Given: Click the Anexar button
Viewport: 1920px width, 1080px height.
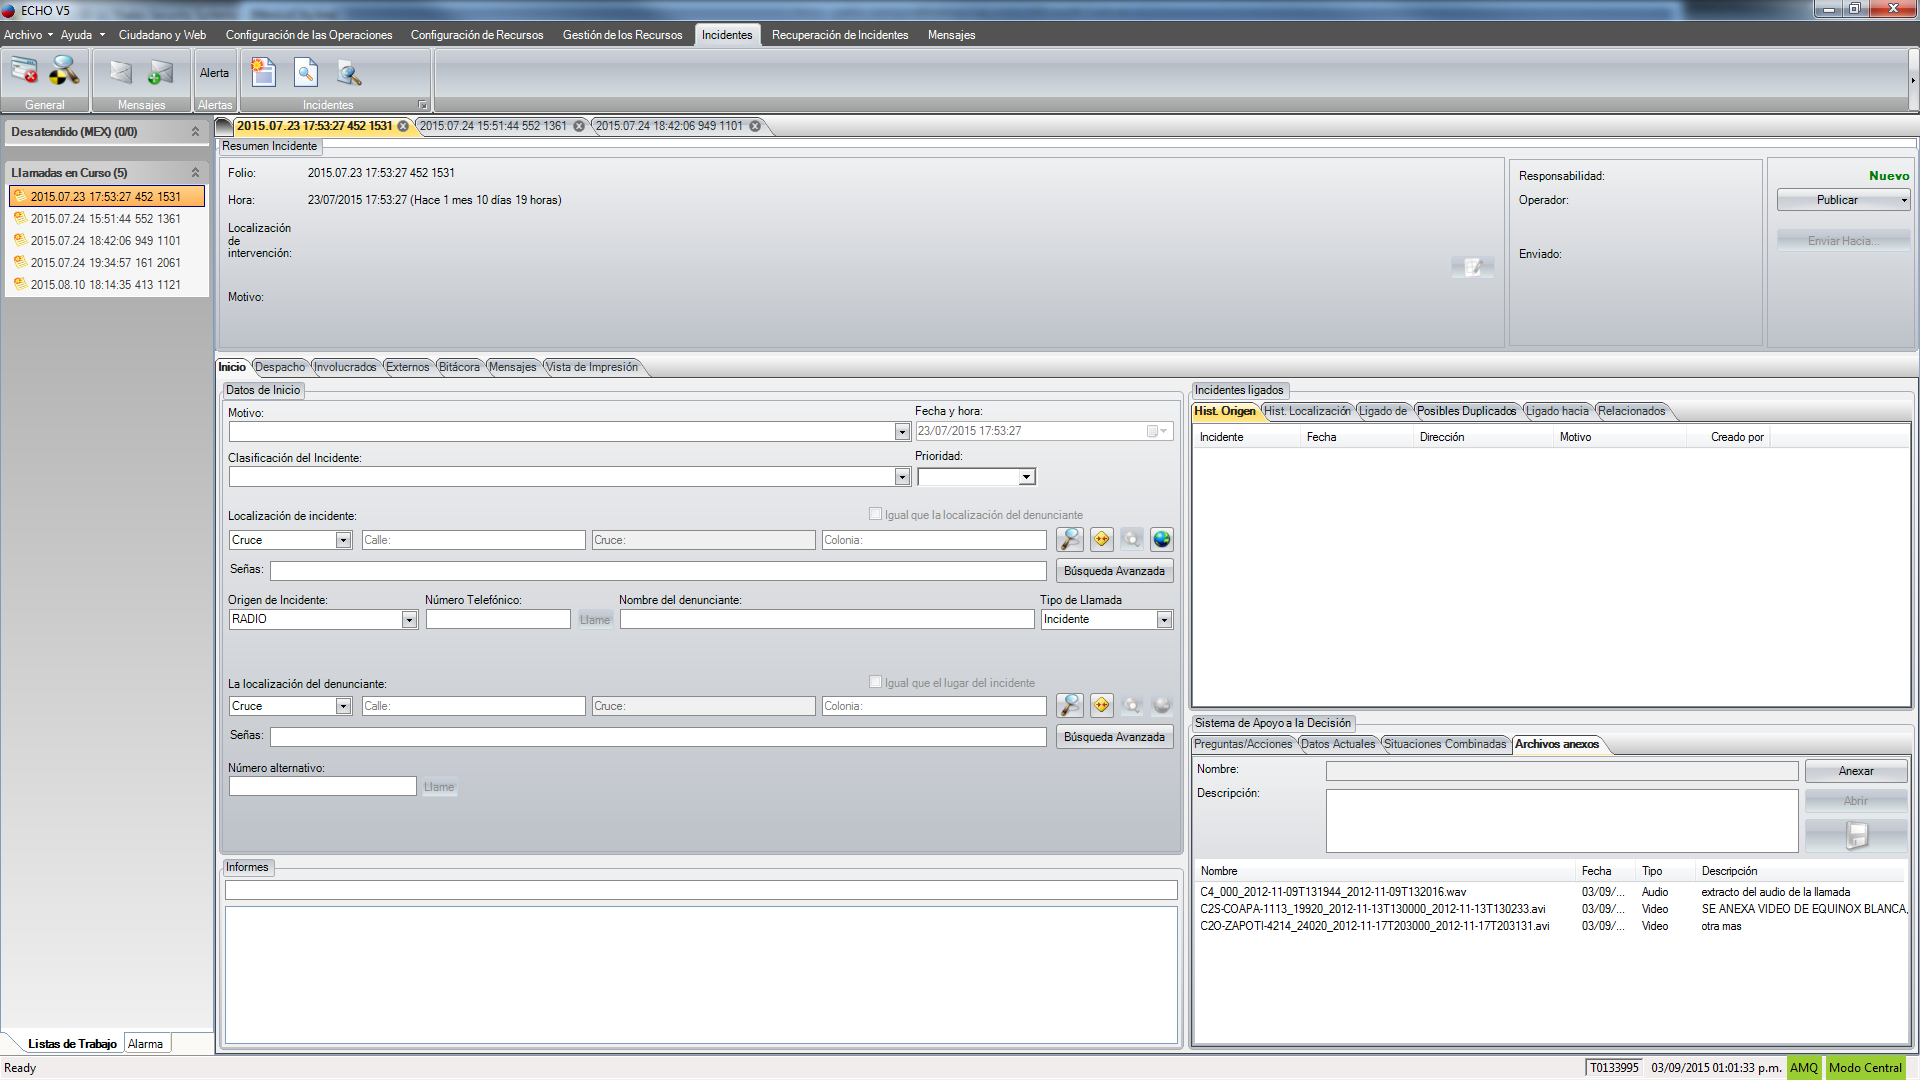Looking at the screenshot, I should 1855,771.
